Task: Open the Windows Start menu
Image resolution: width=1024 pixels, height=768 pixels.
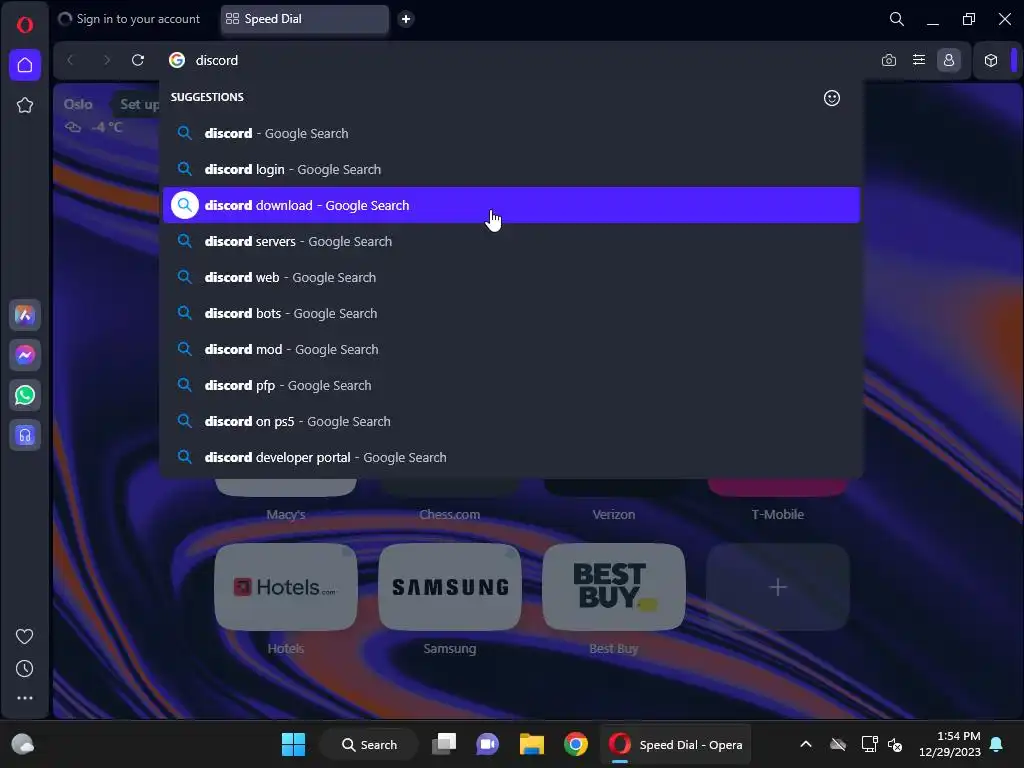Action: pyautogui.click(x=293, y=744)
